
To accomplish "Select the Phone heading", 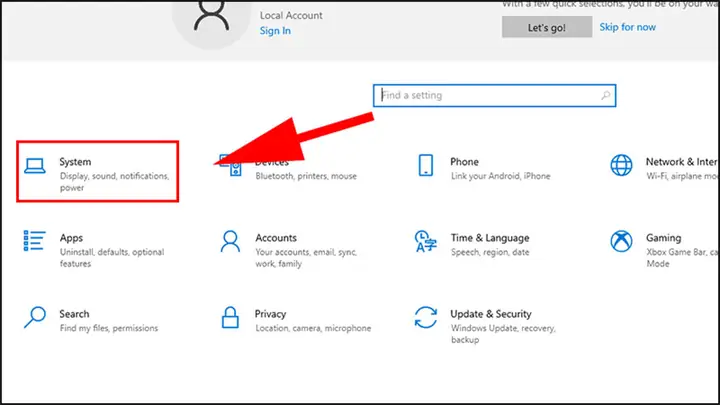I will pos(464,162).
